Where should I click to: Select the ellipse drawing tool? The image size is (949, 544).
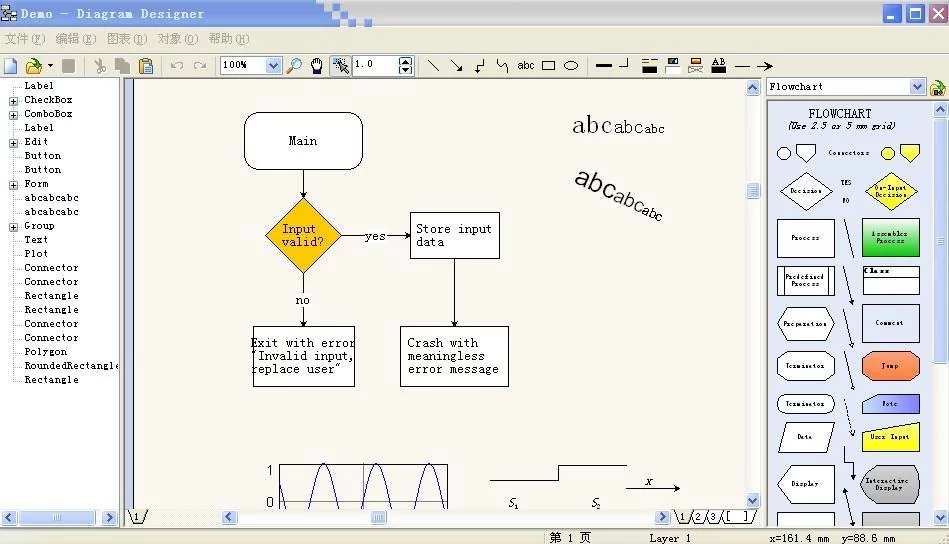[x=571, y=66]
